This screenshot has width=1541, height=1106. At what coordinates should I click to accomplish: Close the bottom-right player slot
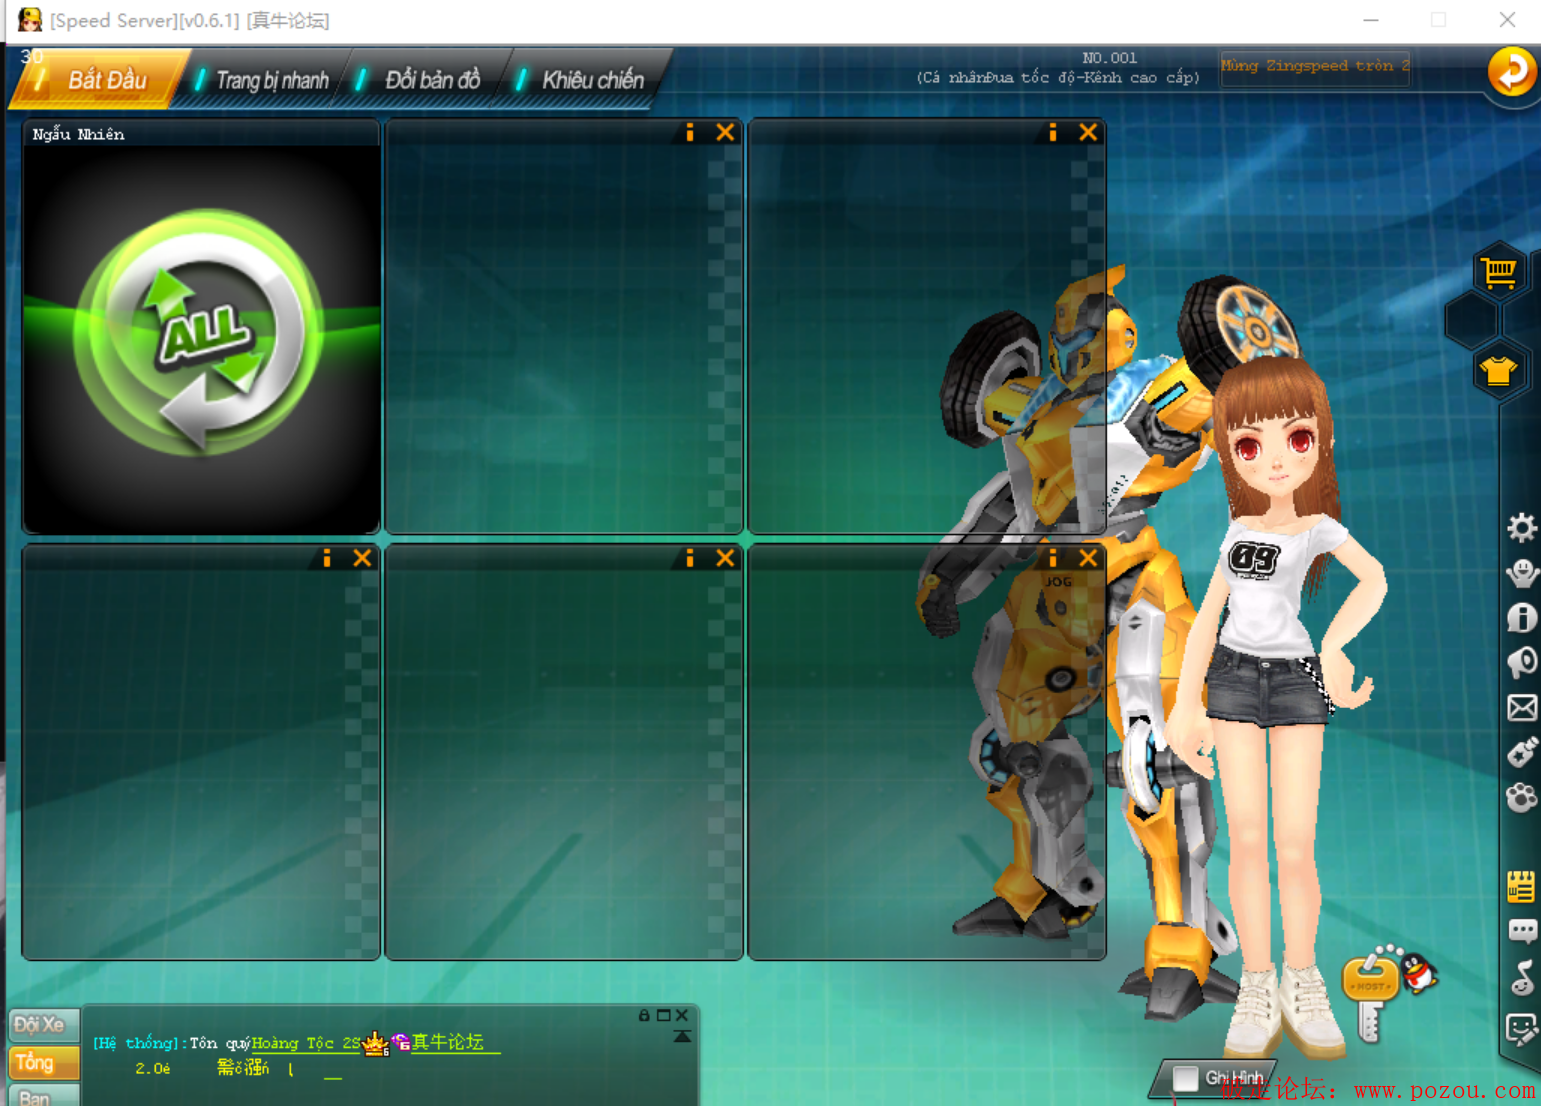(x=1089, y=558)
